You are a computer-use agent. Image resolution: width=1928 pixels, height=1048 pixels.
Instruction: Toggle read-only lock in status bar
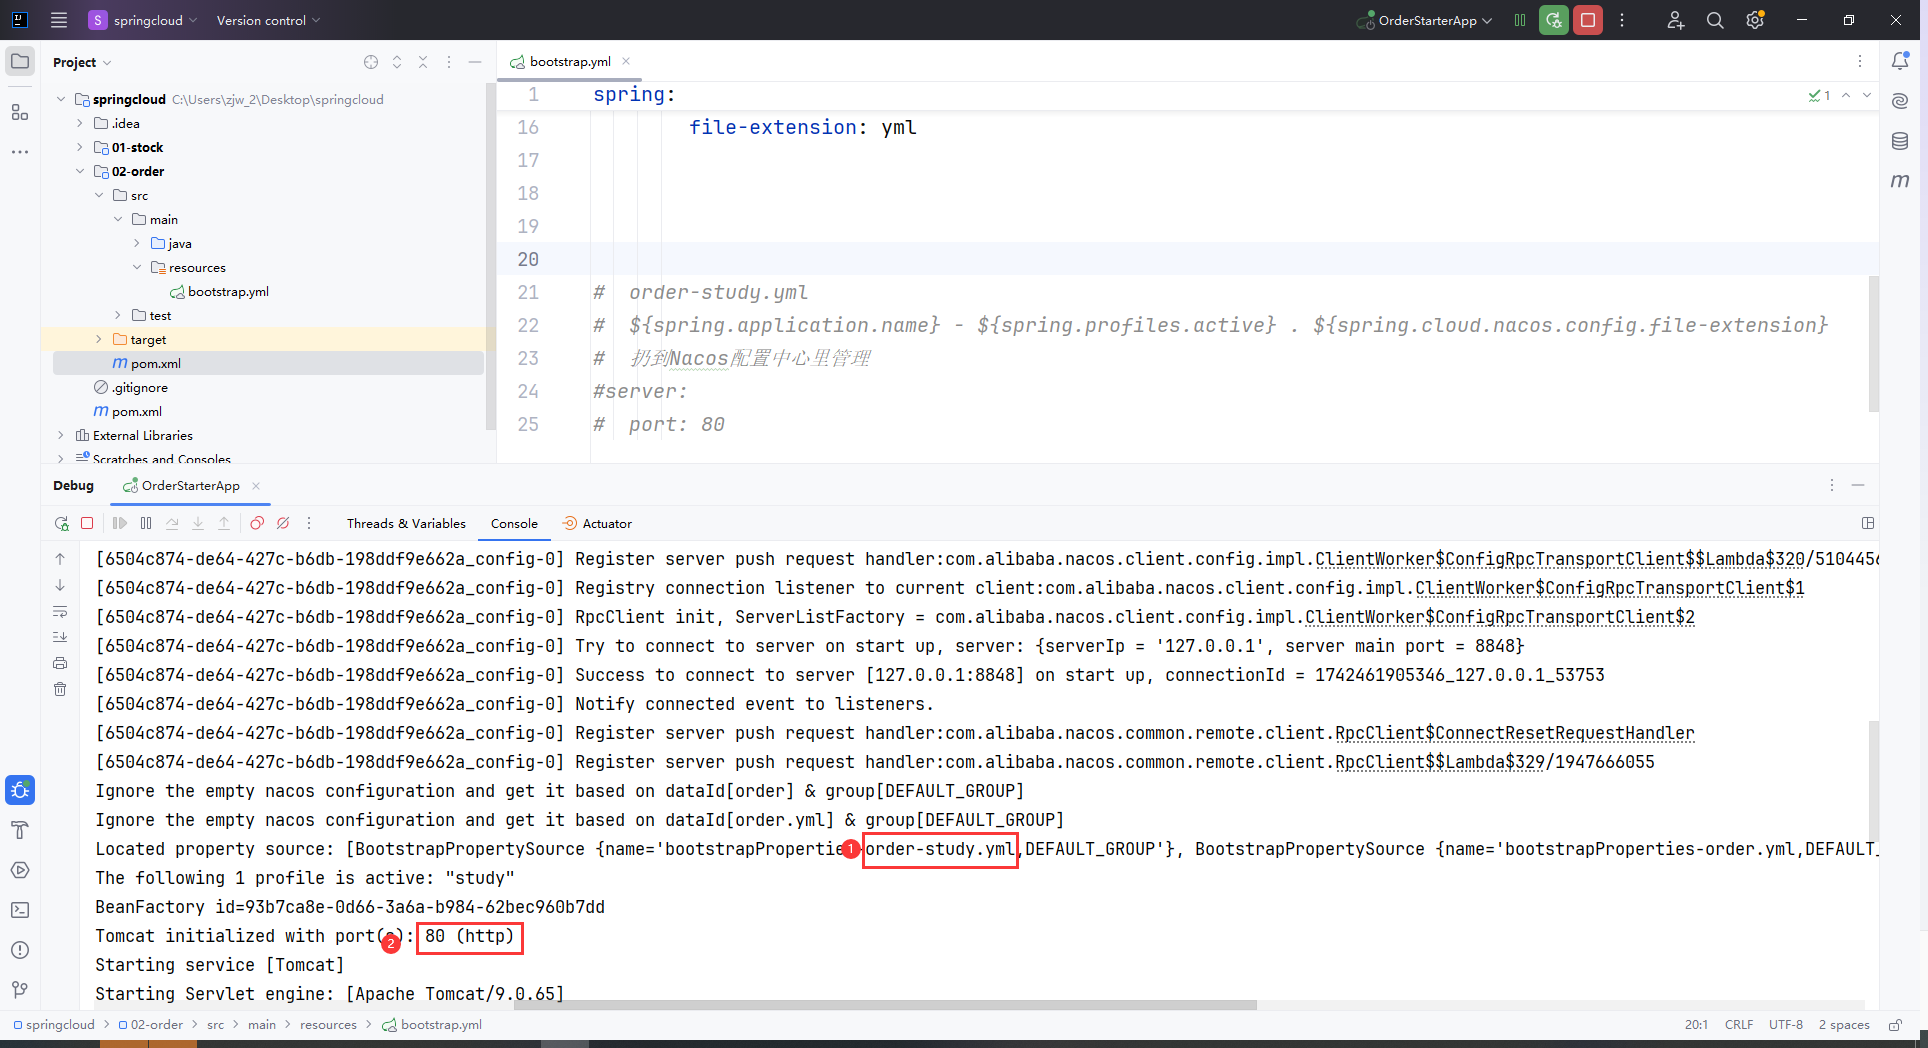tap(1895, 1024)
